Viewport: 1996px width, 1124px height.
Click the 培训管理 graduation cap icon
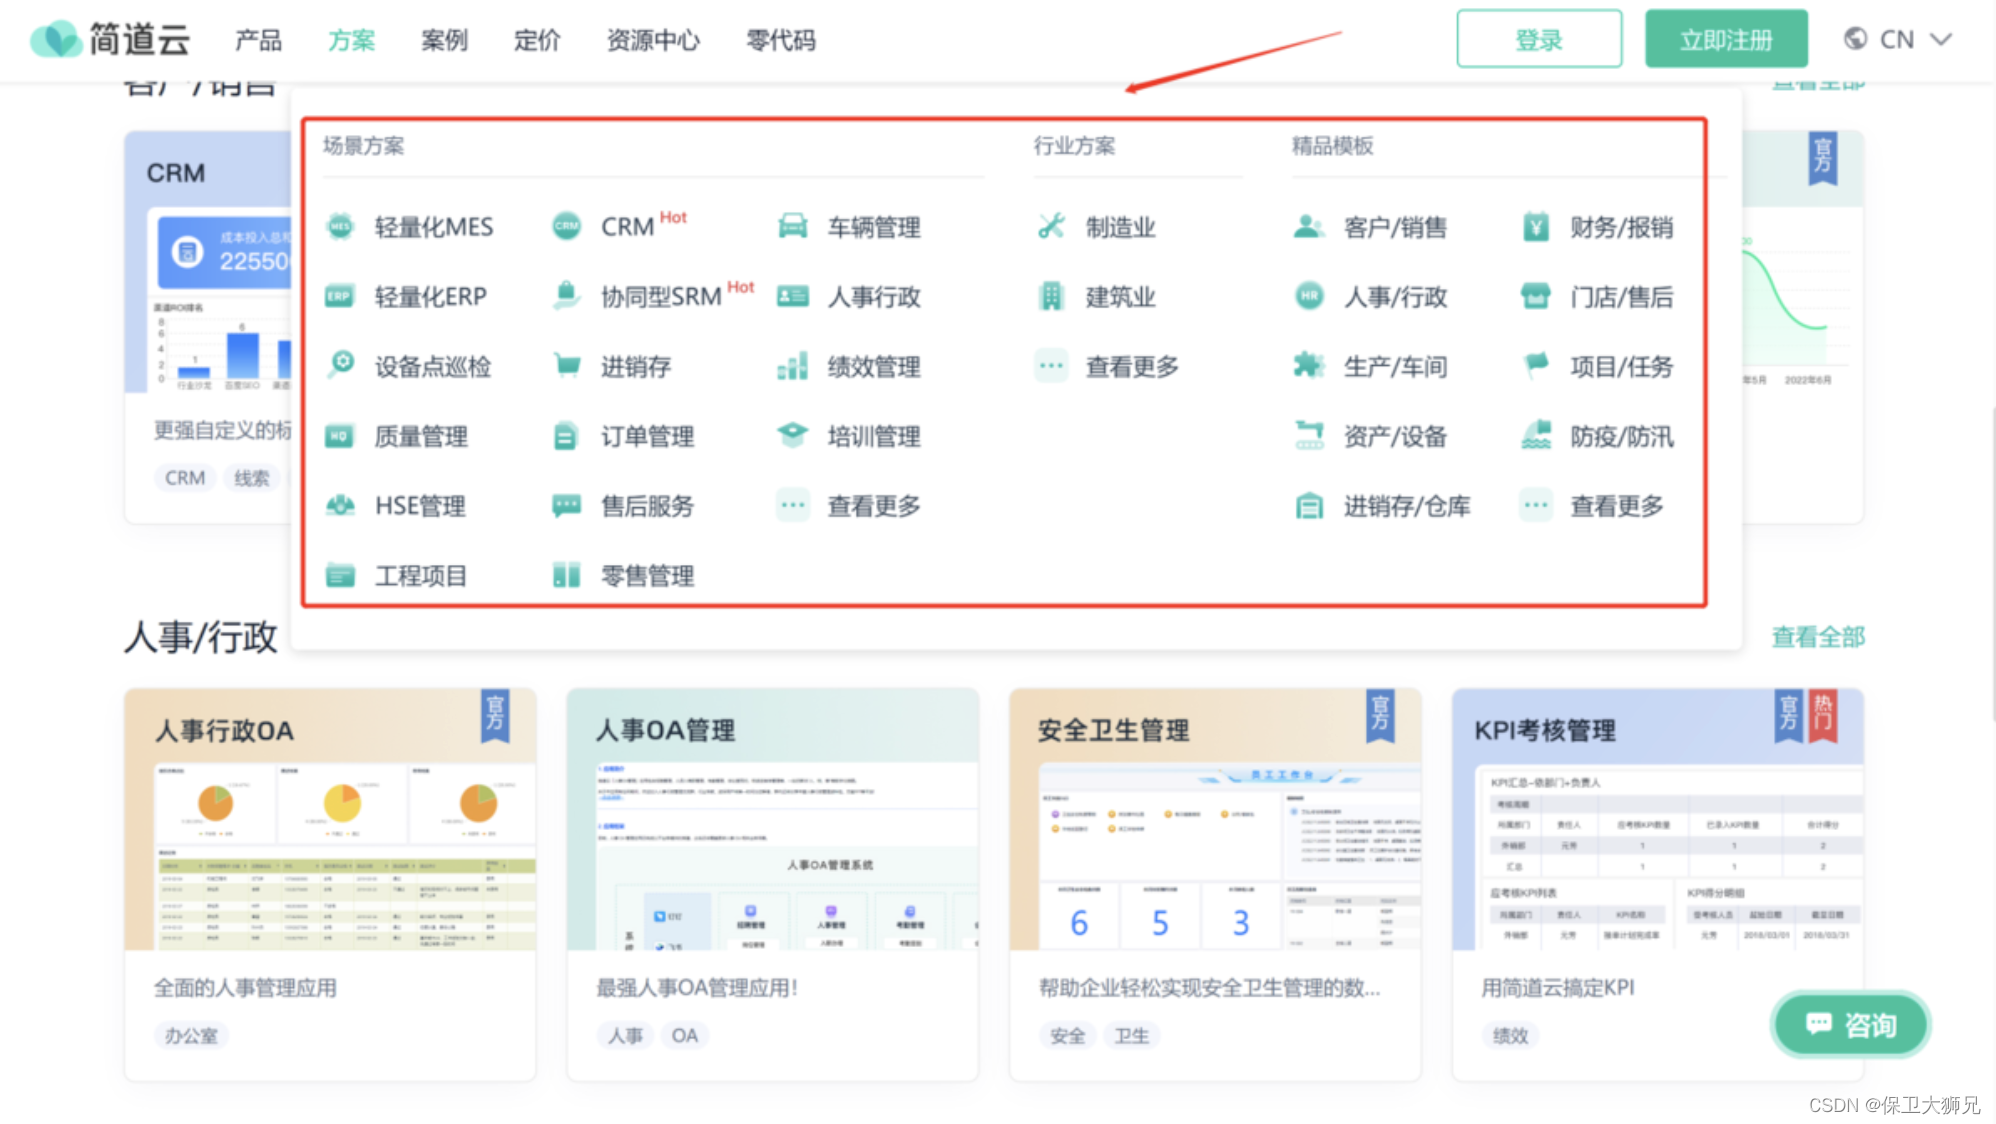pos(792,435)
